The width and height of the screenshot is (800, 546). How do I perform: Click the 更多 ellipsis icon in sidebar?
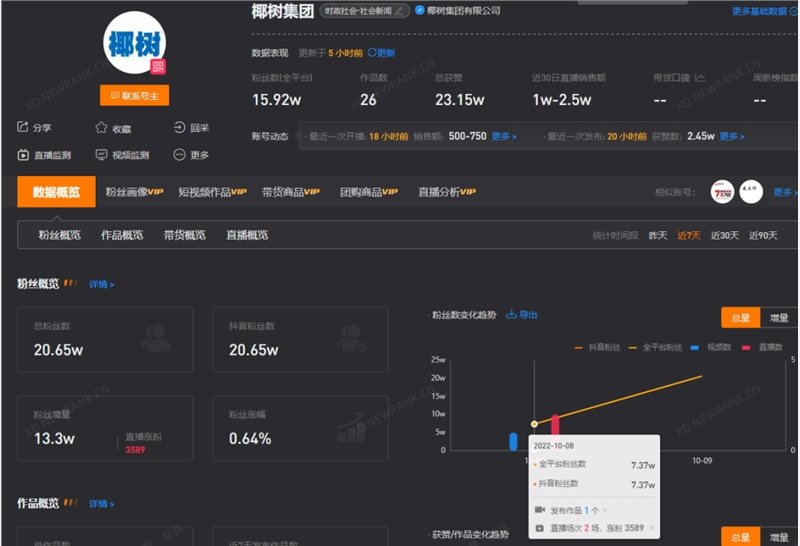179,155
